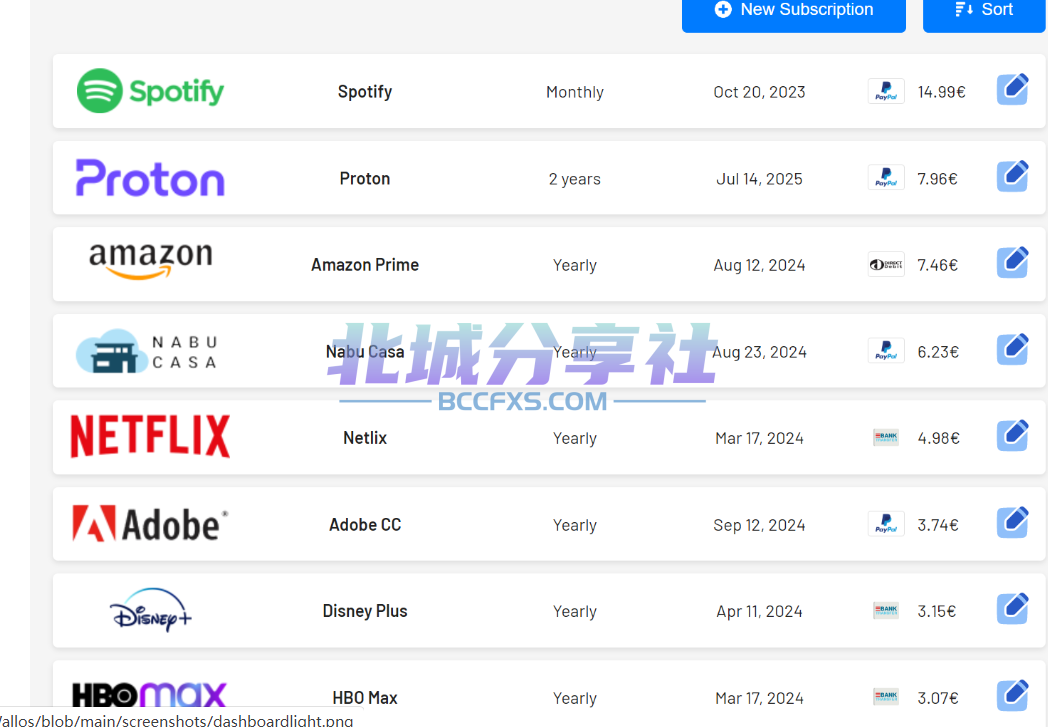Edit the Adobe CC subscription

[x=1012, y=523]
